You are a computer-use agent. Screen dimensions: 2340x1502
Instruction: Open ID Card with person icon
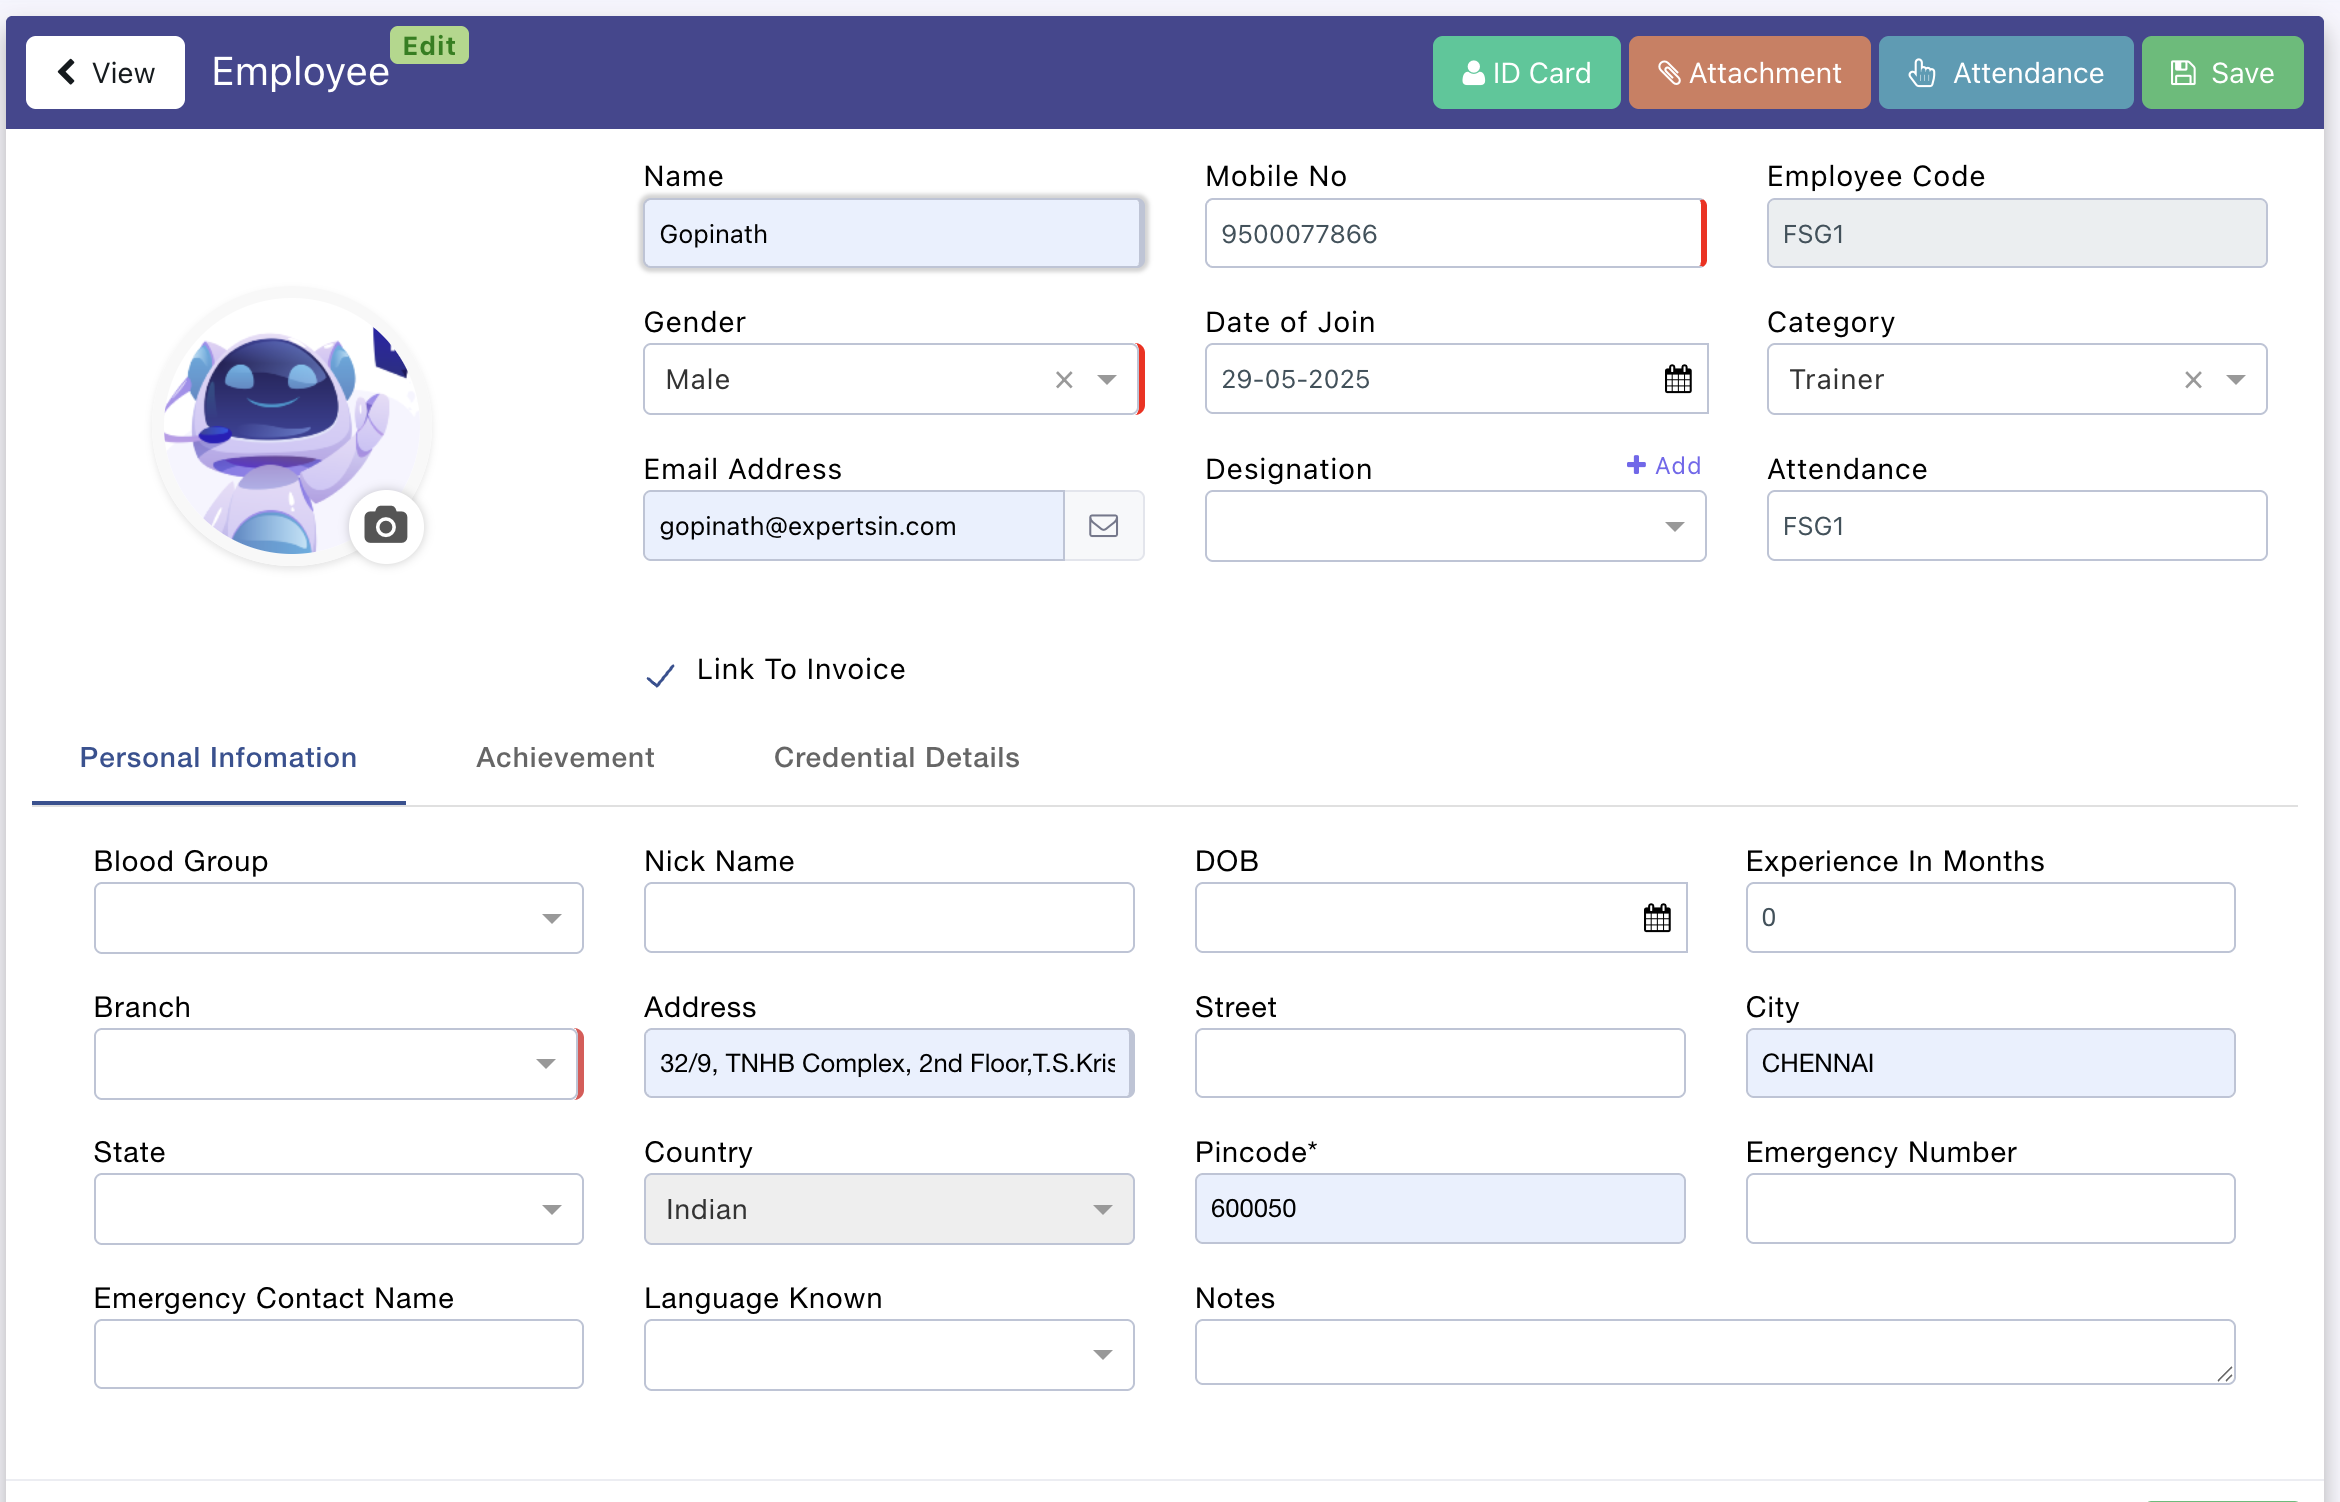point(1526,73)
